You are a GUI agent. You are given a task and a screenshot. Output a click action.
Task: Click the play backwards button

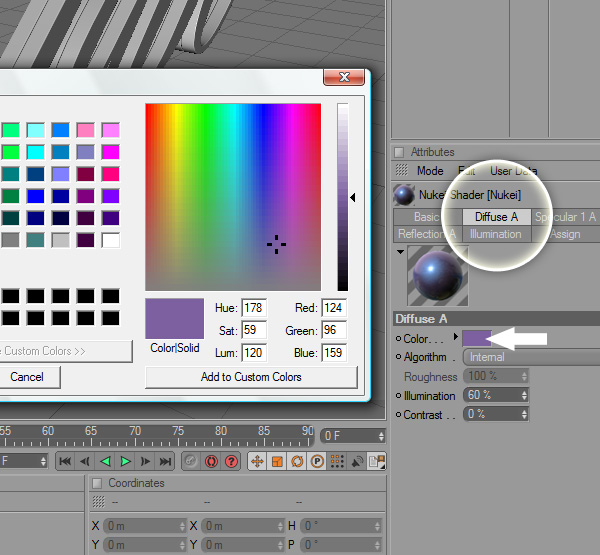tap(105, 461)
